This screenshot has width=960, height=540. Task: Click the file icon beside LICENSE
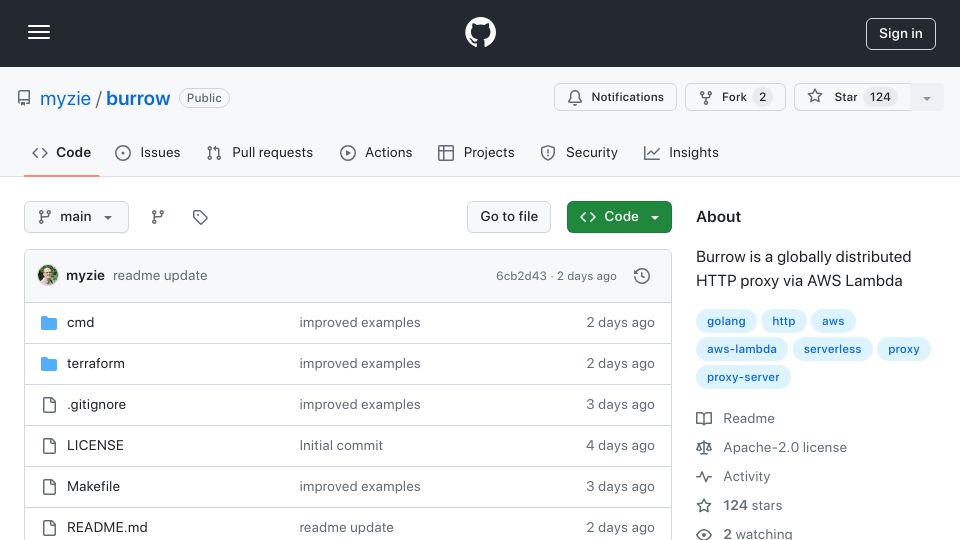point(49,446)
